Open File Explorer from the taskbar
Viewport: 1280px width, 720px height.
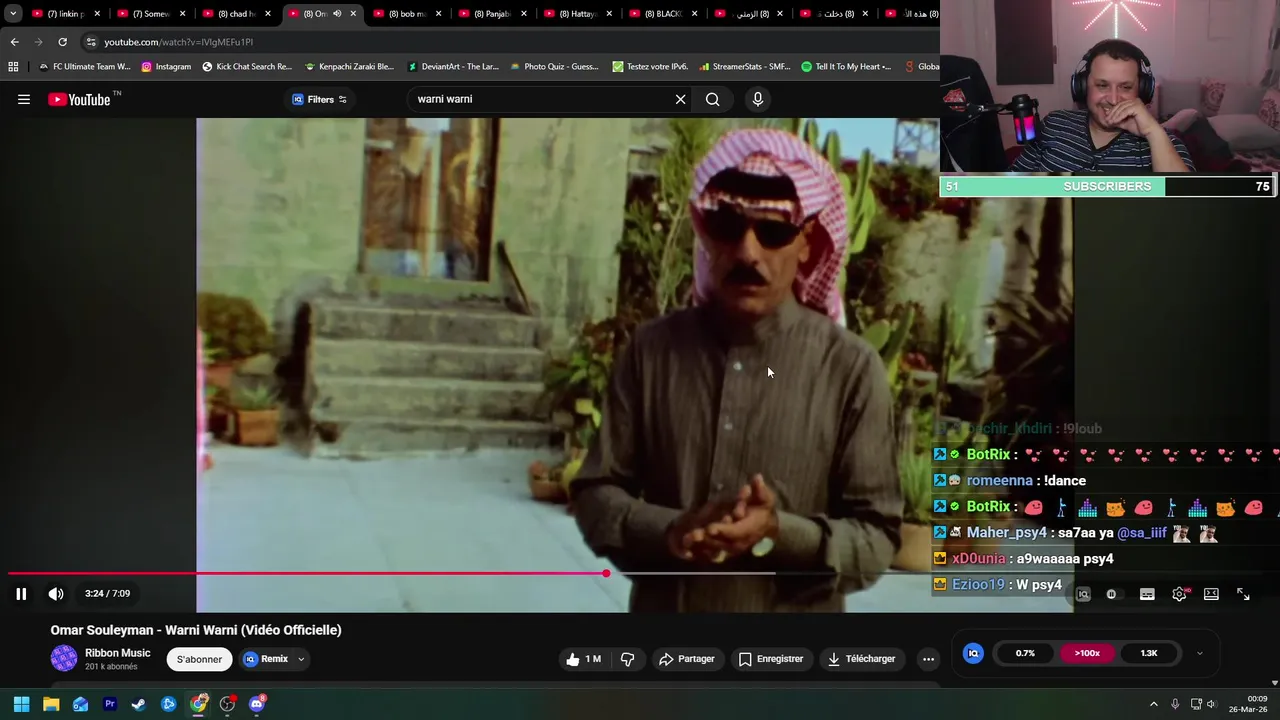coord(51,704)
